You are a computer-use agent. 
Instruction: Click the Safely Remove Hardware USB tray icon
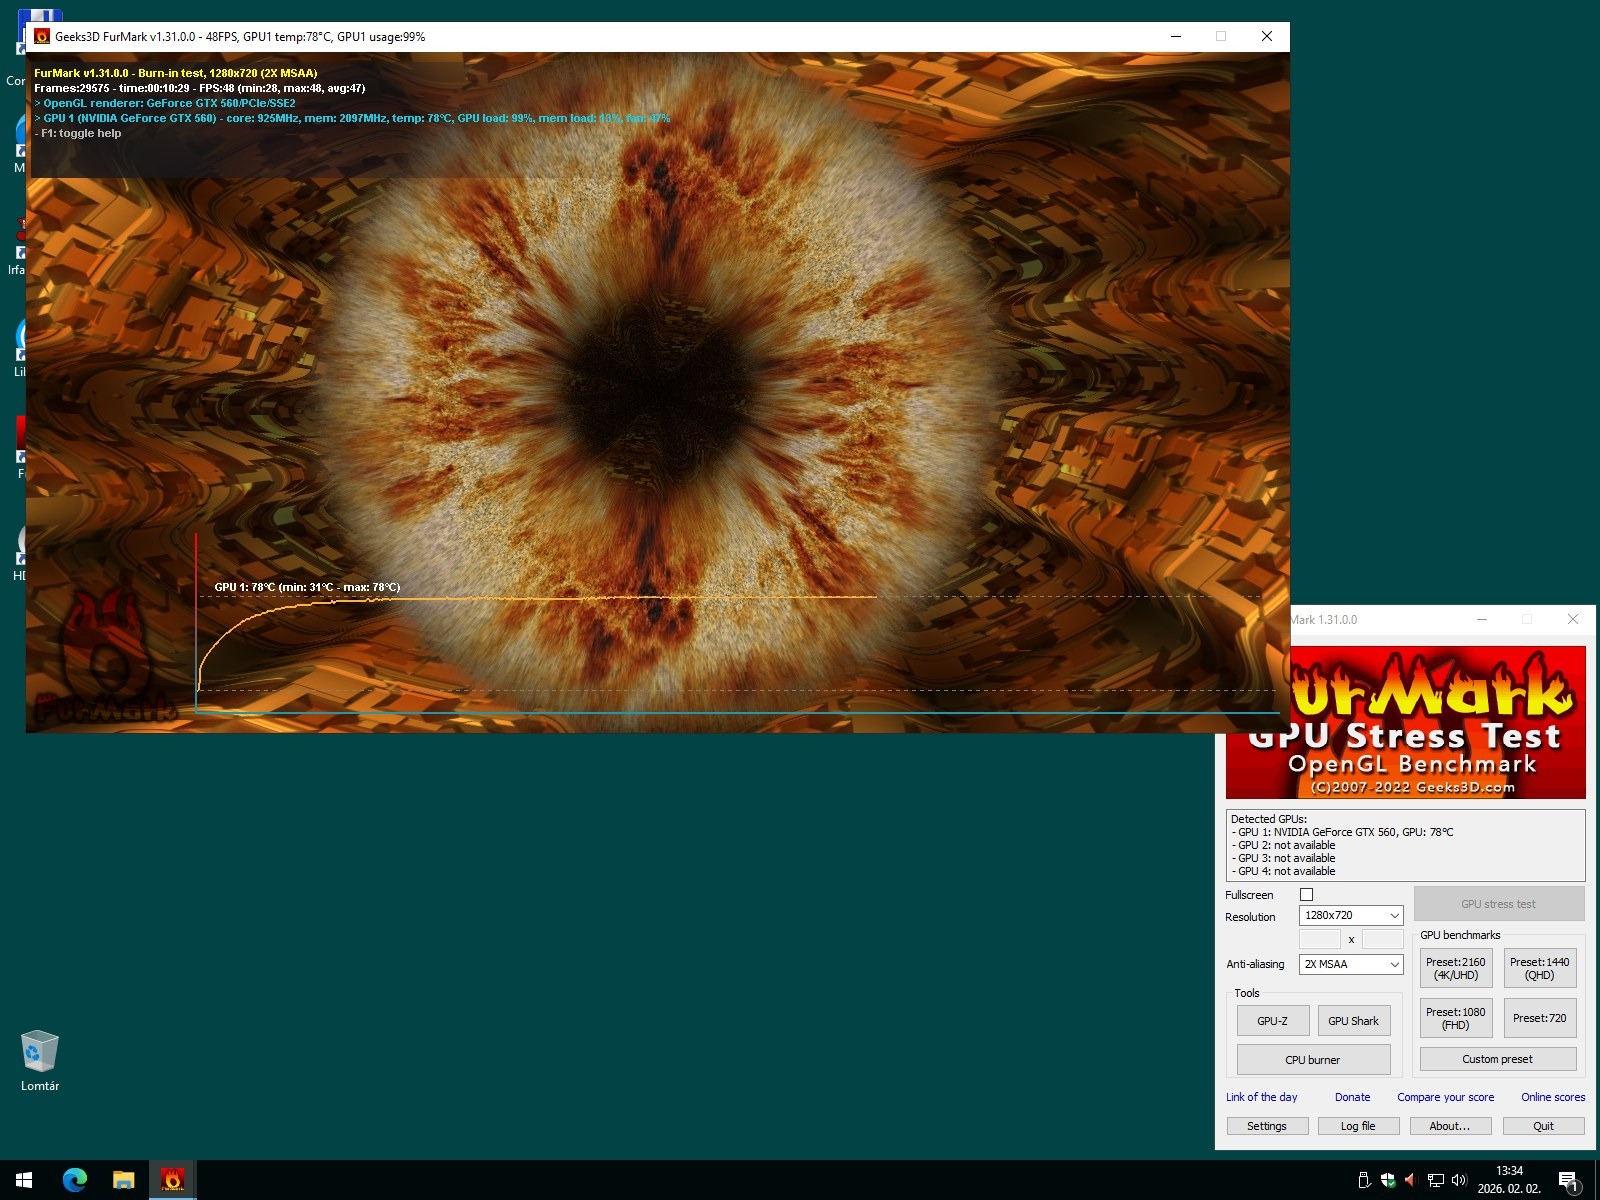(x=1363, y=1180)
